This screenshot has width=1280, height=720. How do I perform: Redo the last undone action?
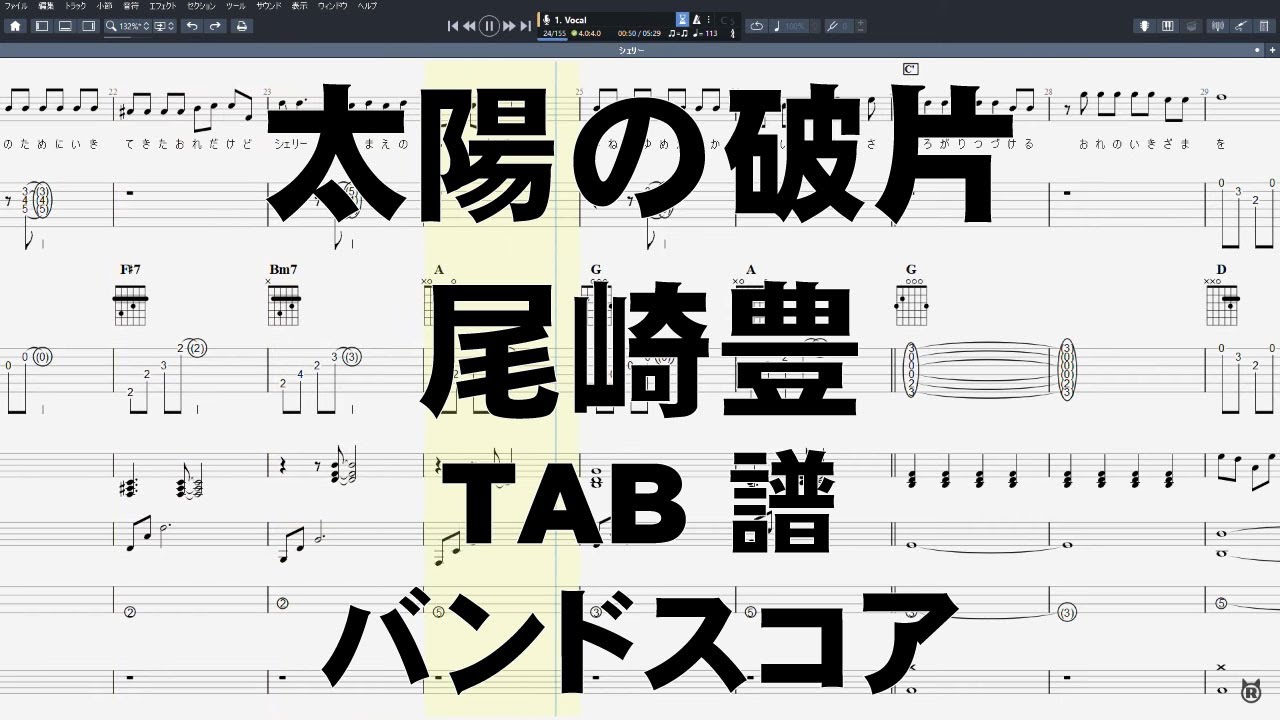[x=214, y=26]
